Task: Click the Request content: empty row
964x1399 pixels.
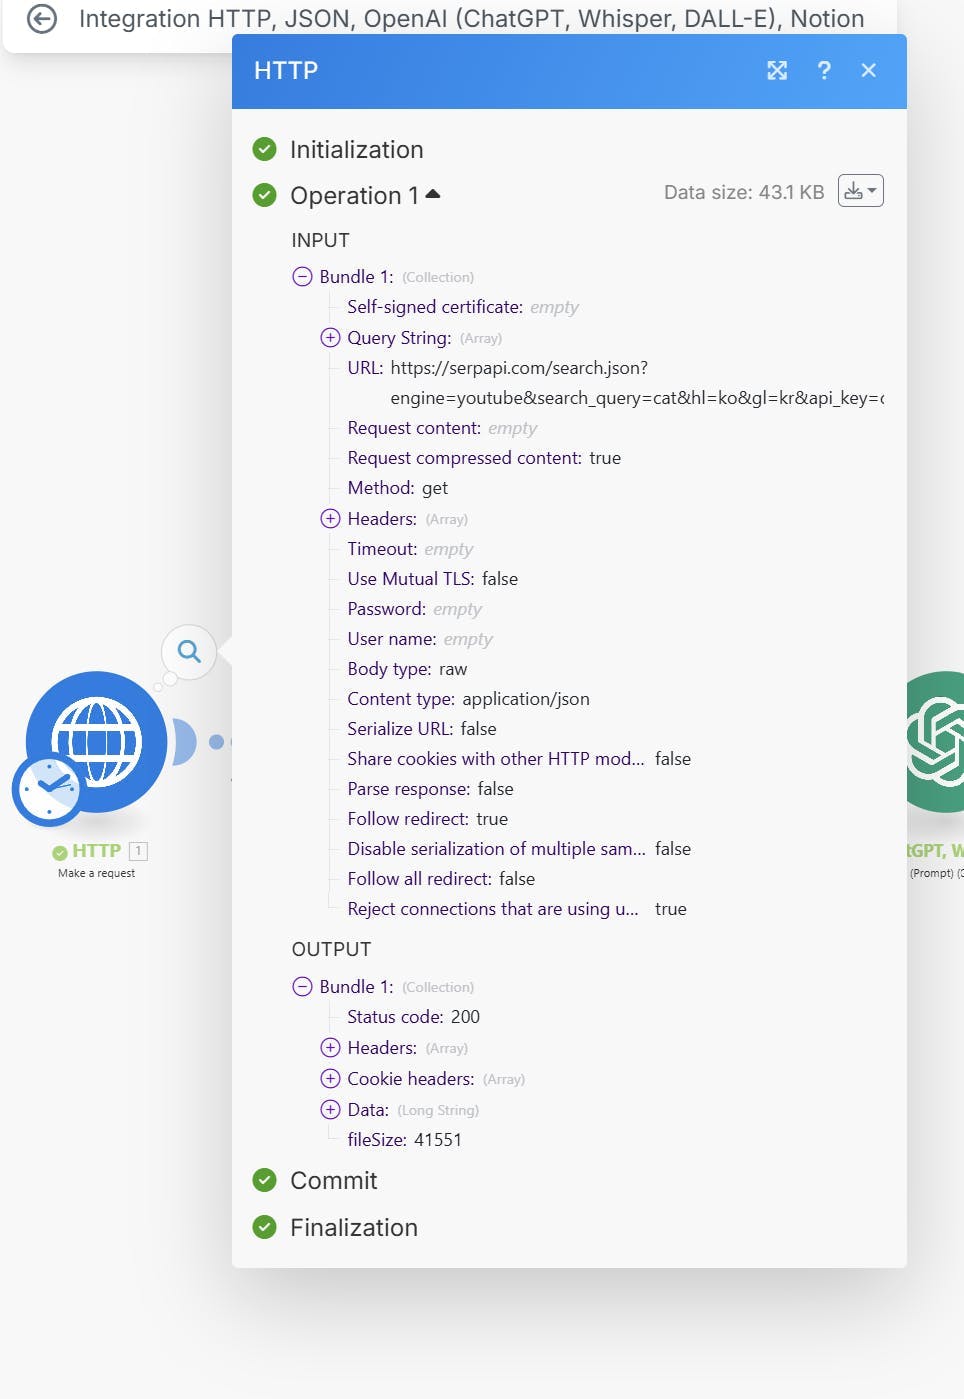Action: click(442, 428)
